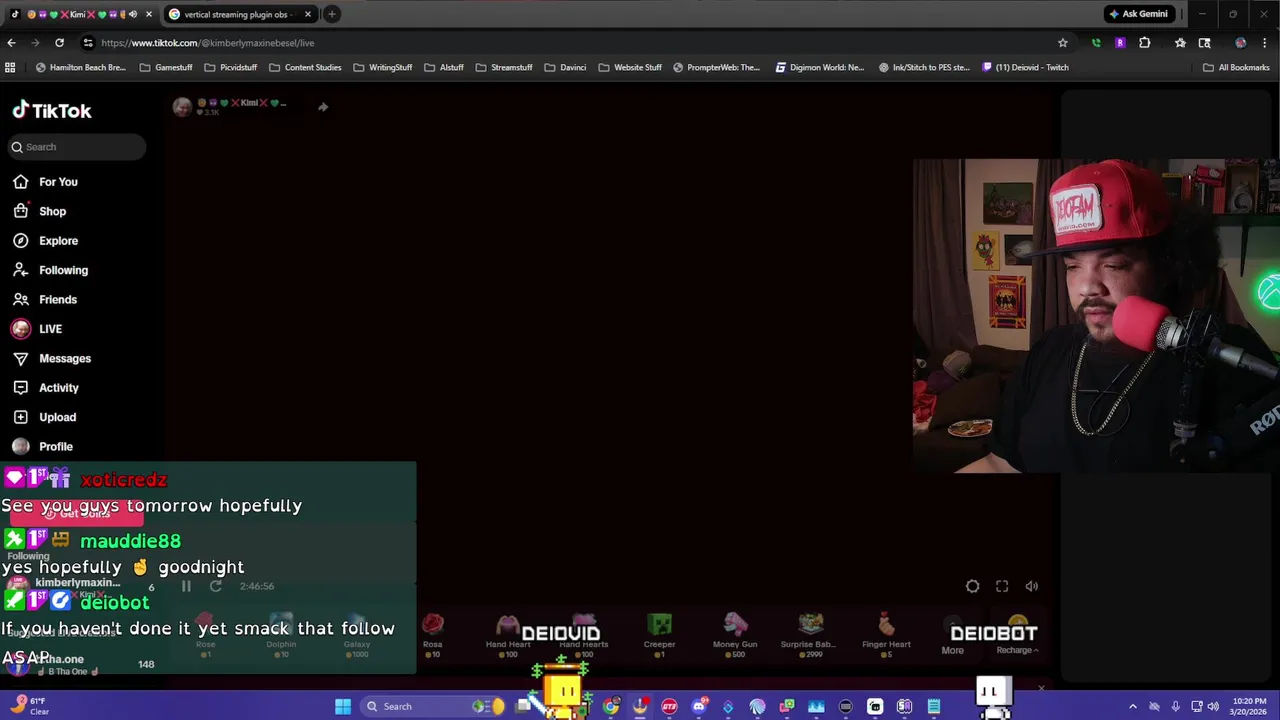Open the green phone browser extension
This screenshot has height=720, width=1280.
1096,43
